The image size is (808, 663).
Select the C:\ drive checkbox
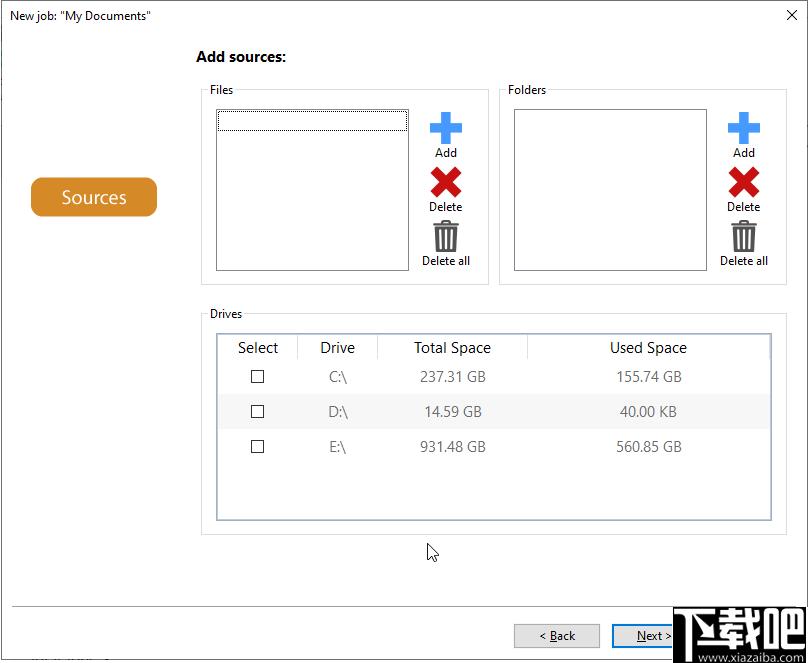pos(258,377)
